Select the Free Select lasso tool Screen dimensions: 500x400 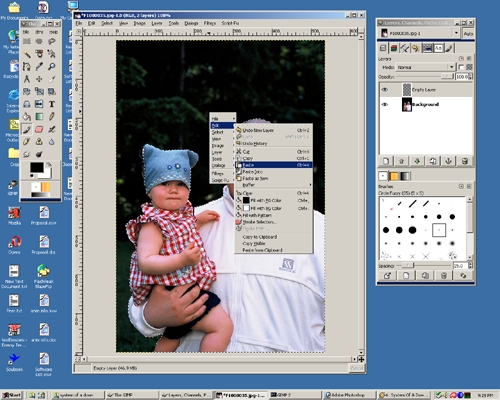pos(52,41)
